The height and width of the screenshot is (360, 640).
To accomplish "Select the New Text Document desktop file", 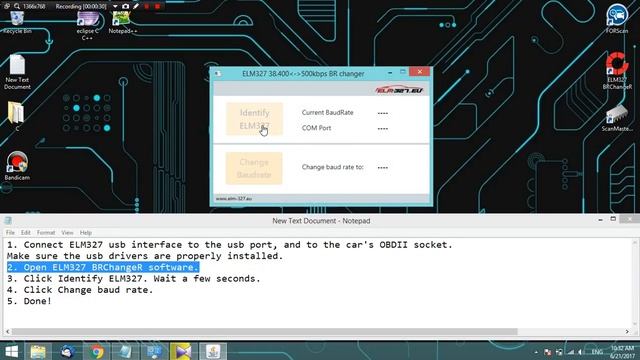I will click(x=17, y=72).
